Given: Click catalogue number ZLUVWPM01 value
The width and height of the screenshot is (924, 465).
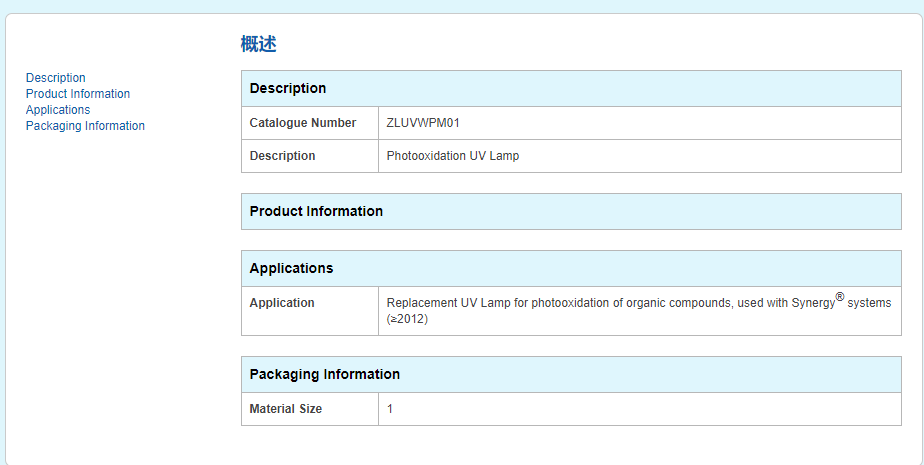Looking at the screenshot, I should (422, 123).
